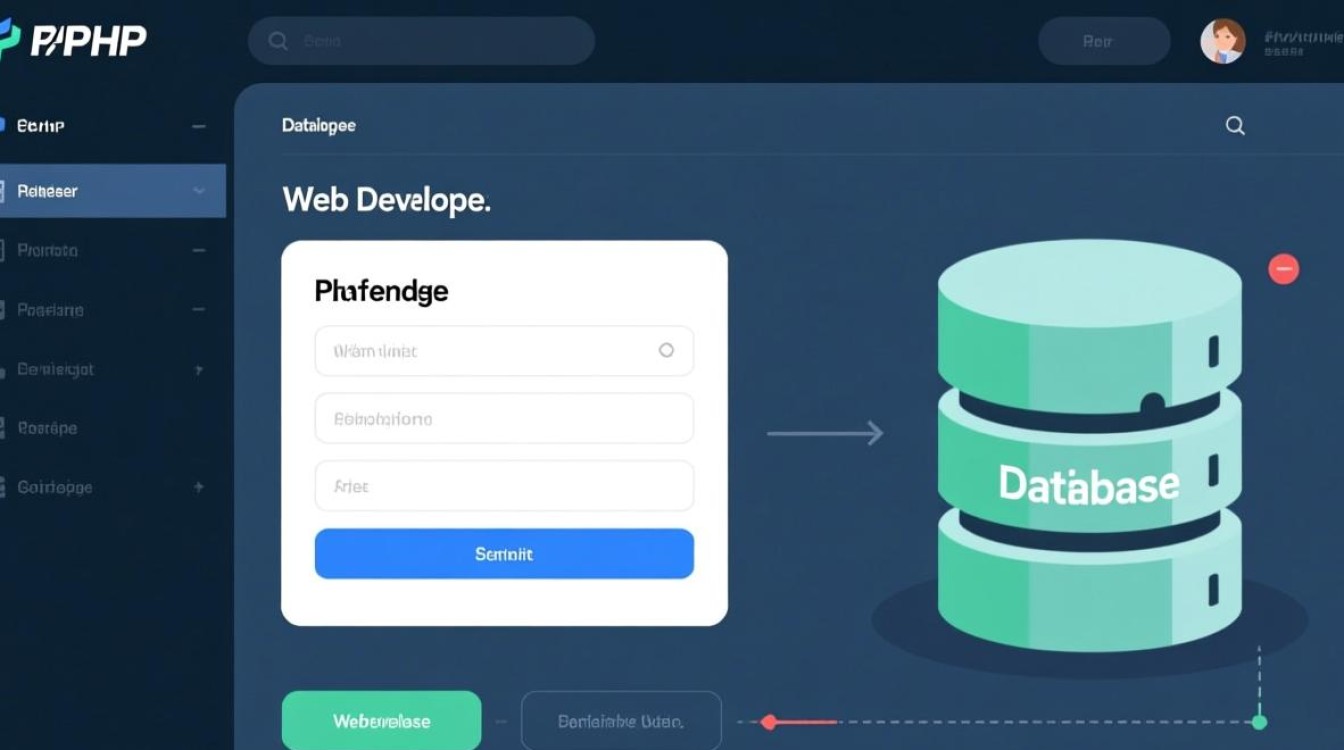
Task: Expand the last sidebar item using its plus
Action: click(198, 487)
